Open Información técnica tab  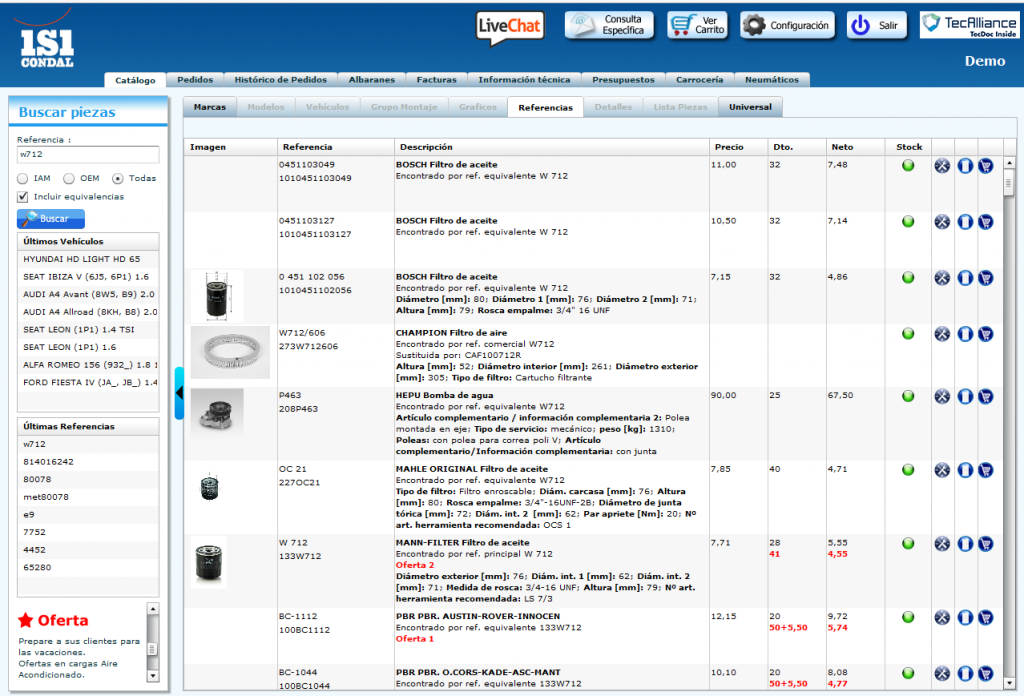pos(524,80)
